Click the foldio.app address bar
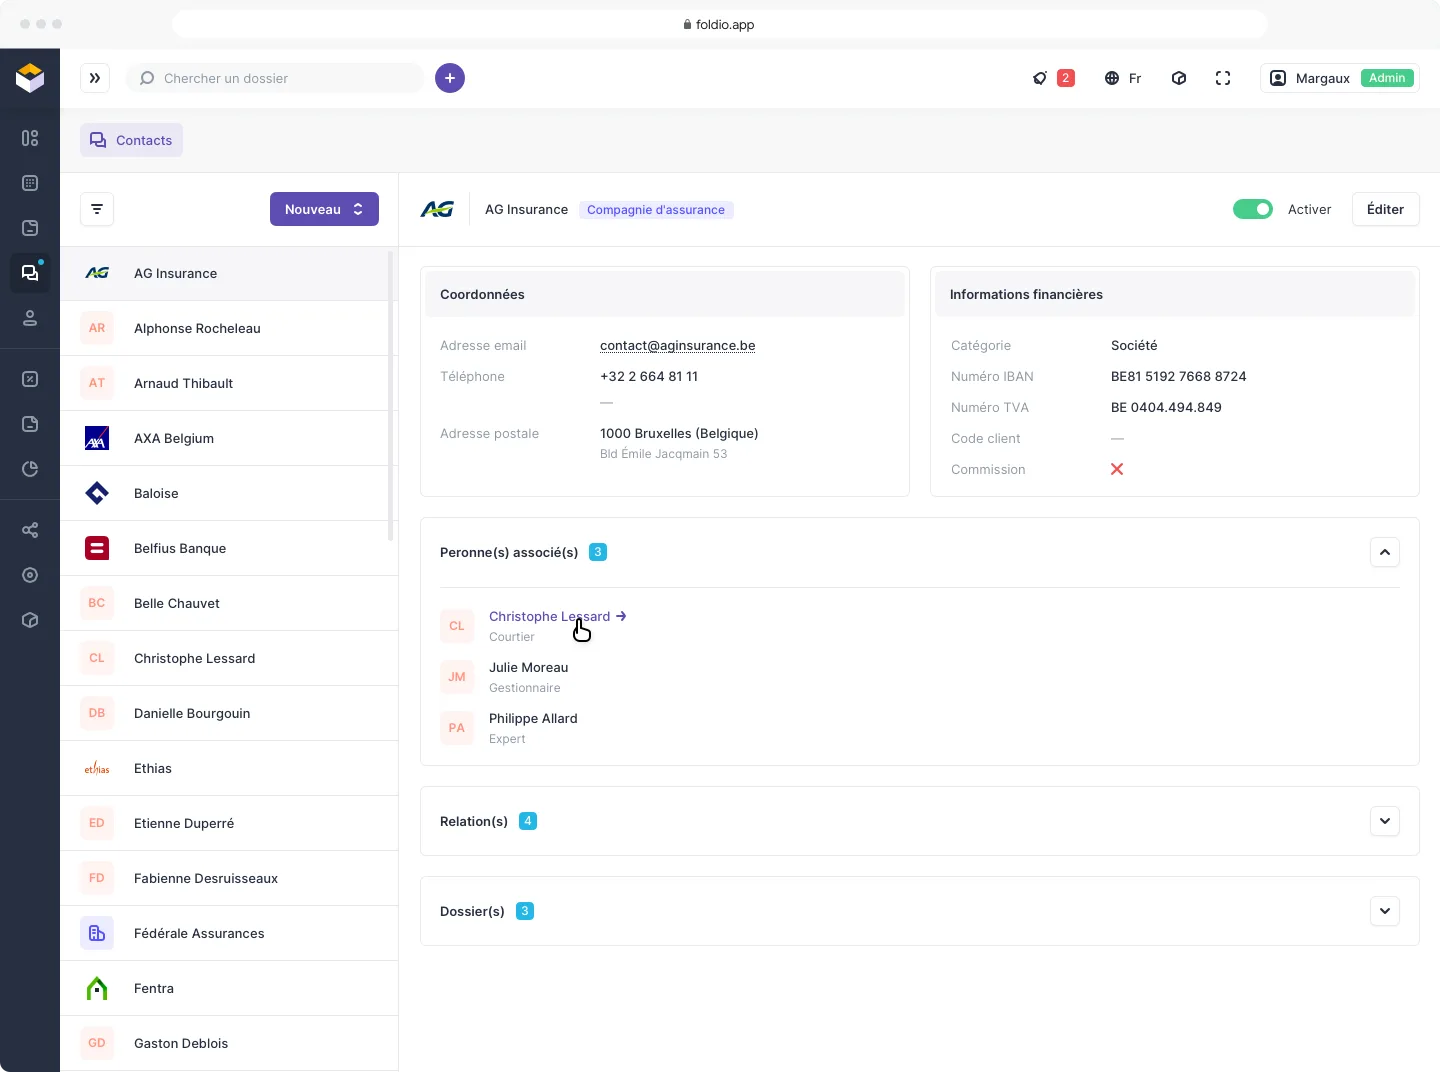The width and height of the screenshot is (1440, 1072). [719, 24]
